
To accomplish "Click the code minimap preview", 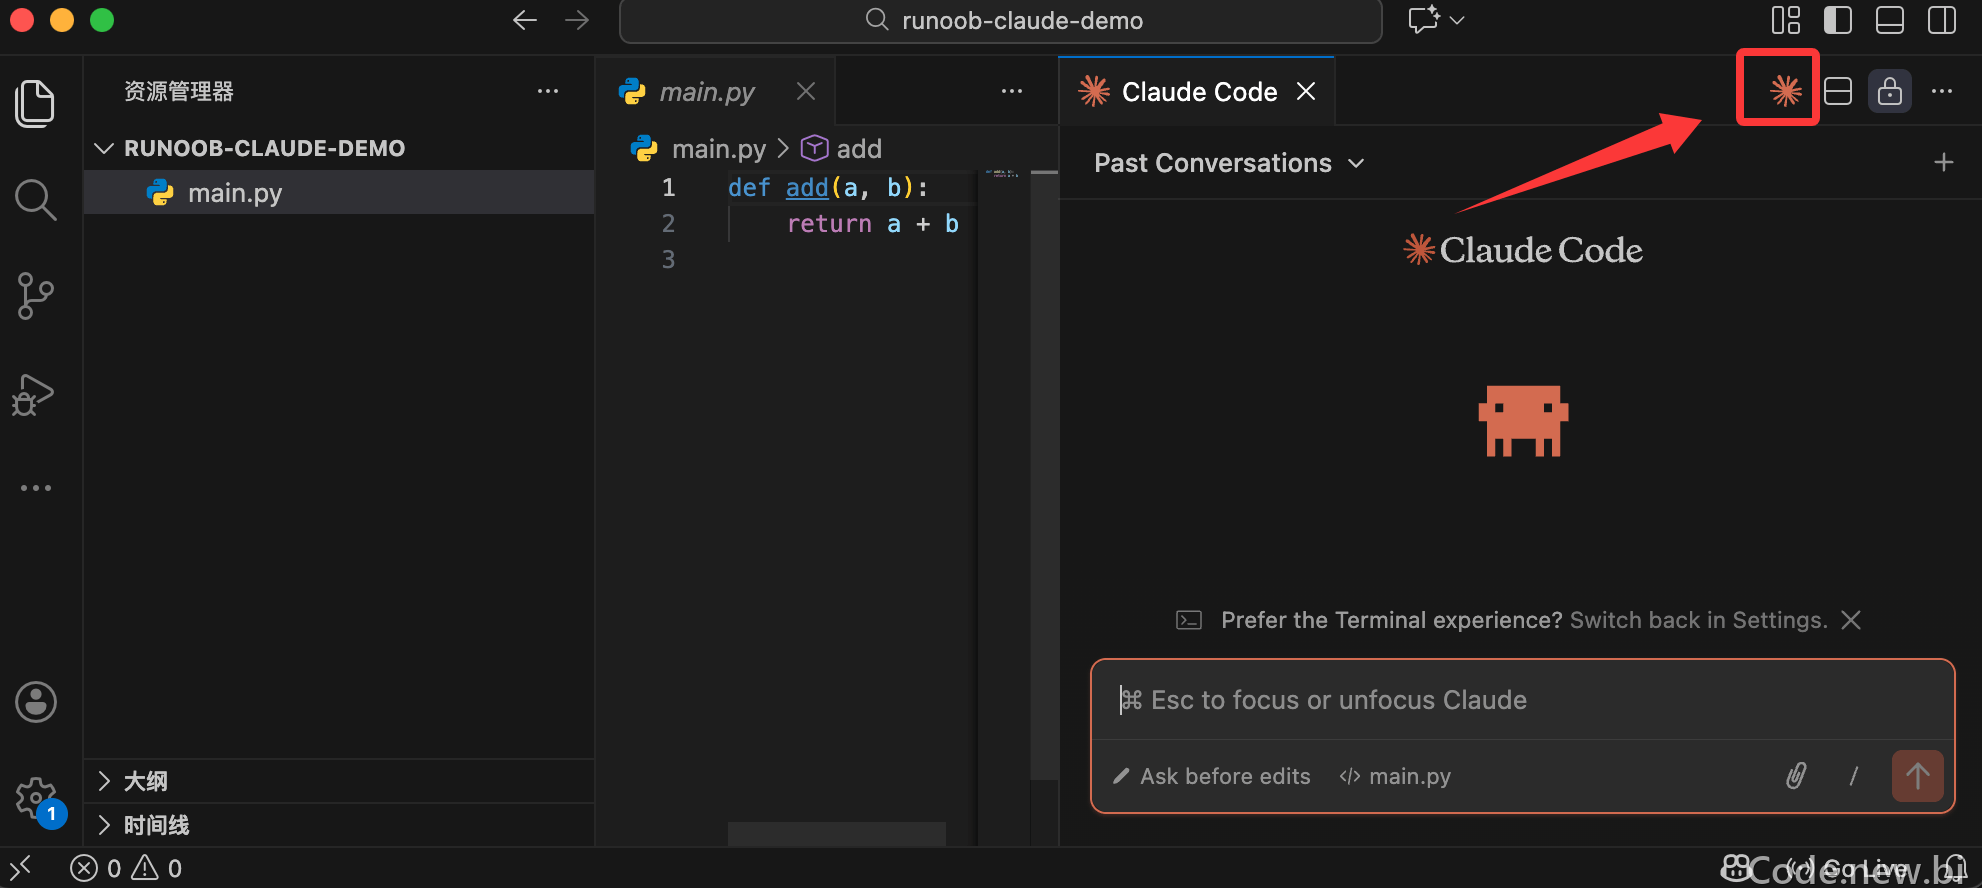I will 1001,174.
